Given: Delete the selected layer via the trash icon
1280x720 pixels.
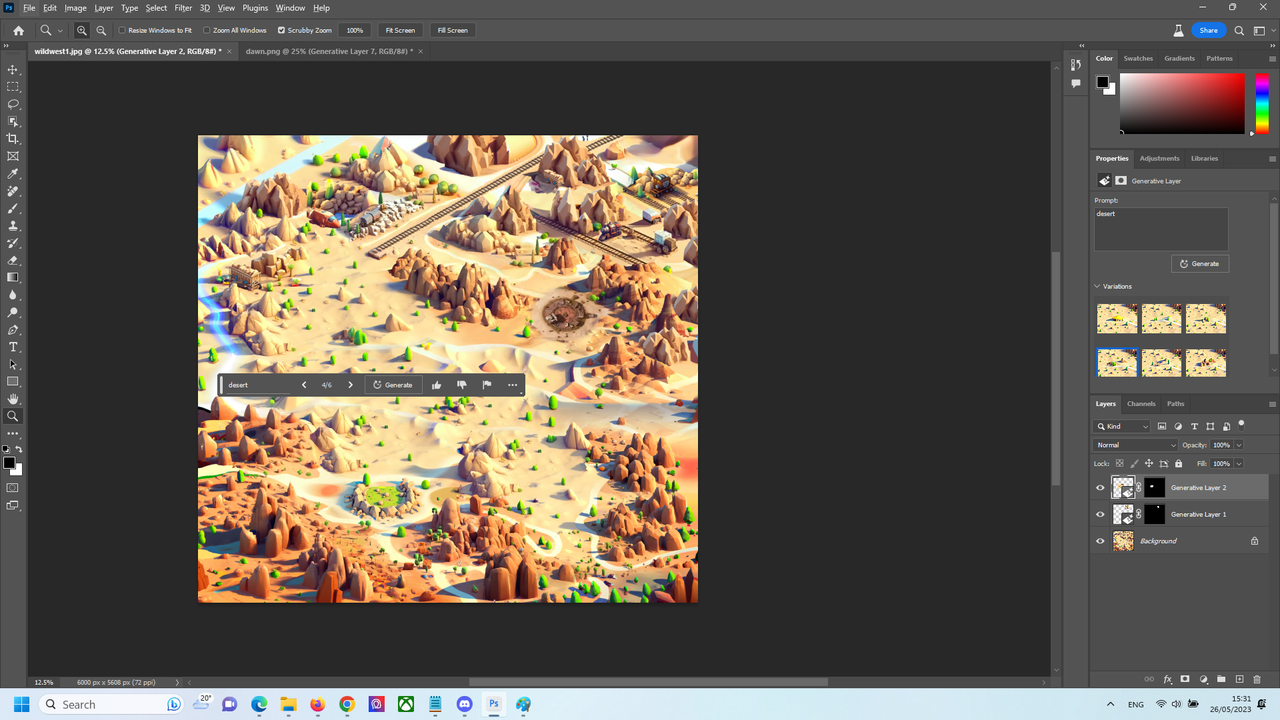Looking at the screenshot, I should [x=1256, y=679].
